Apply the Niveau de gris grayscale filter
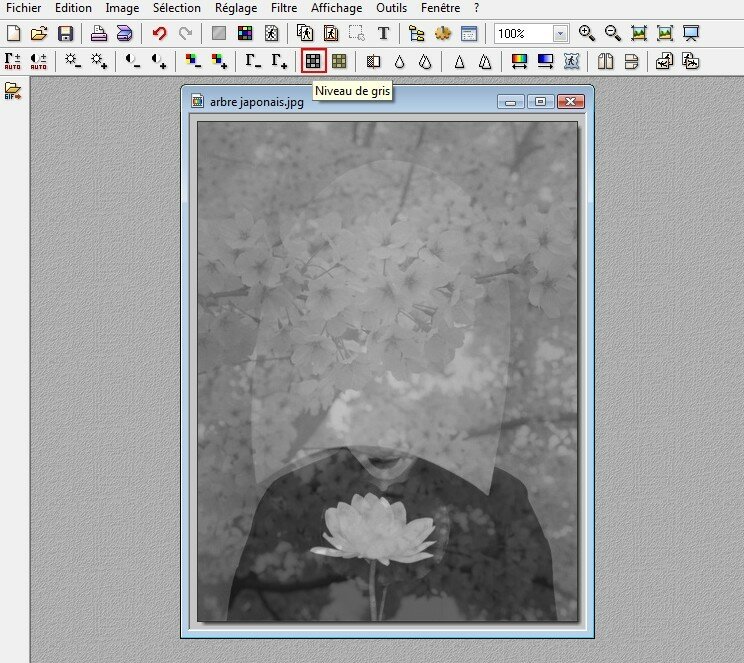Viewport: 744px width, 663px height. [313, 61]
